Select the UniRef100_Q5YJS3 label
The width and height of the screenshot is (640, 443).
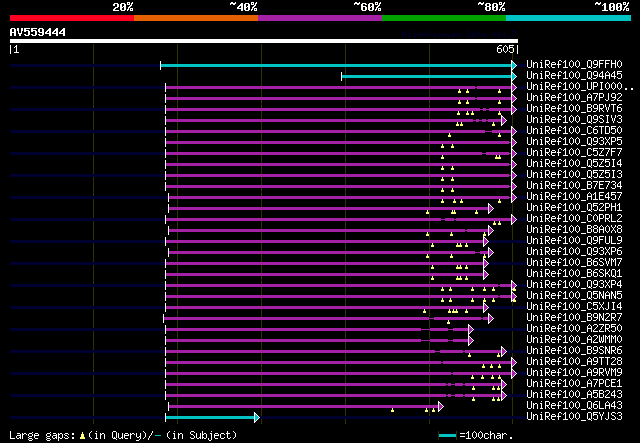coord(574,417)
